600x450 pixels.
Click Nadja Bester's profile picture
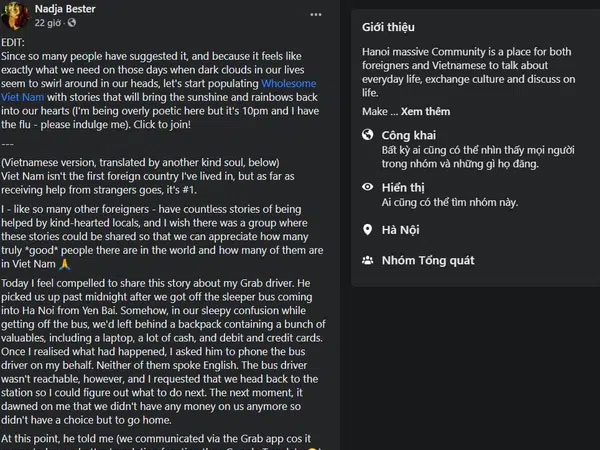click(15, 15)
